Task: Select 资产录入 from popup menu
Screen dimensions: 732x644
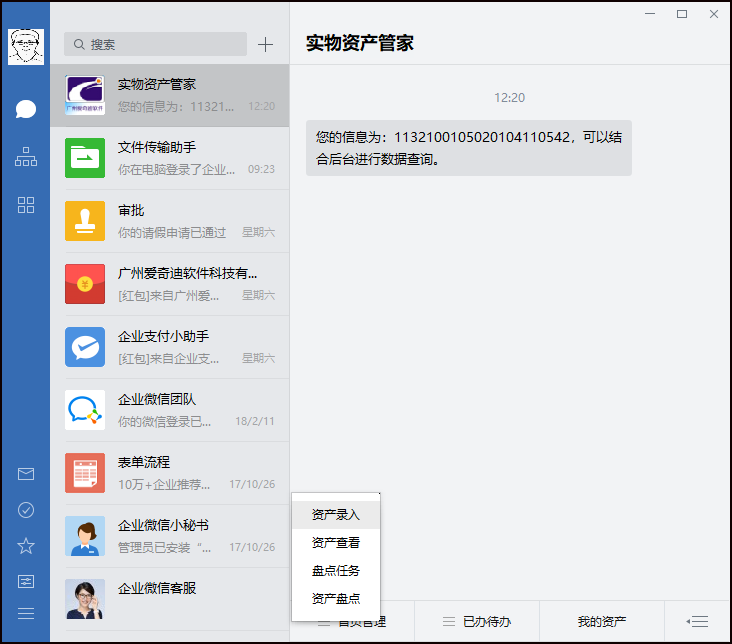Action: (x=336, y=515)
